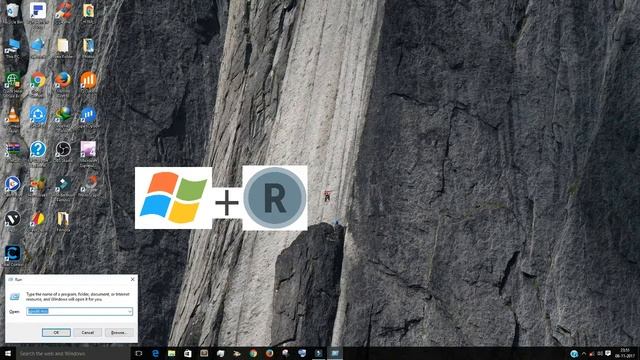Select the VLC media player cone icon
This screenshot has width=640, height=360.
12,116
